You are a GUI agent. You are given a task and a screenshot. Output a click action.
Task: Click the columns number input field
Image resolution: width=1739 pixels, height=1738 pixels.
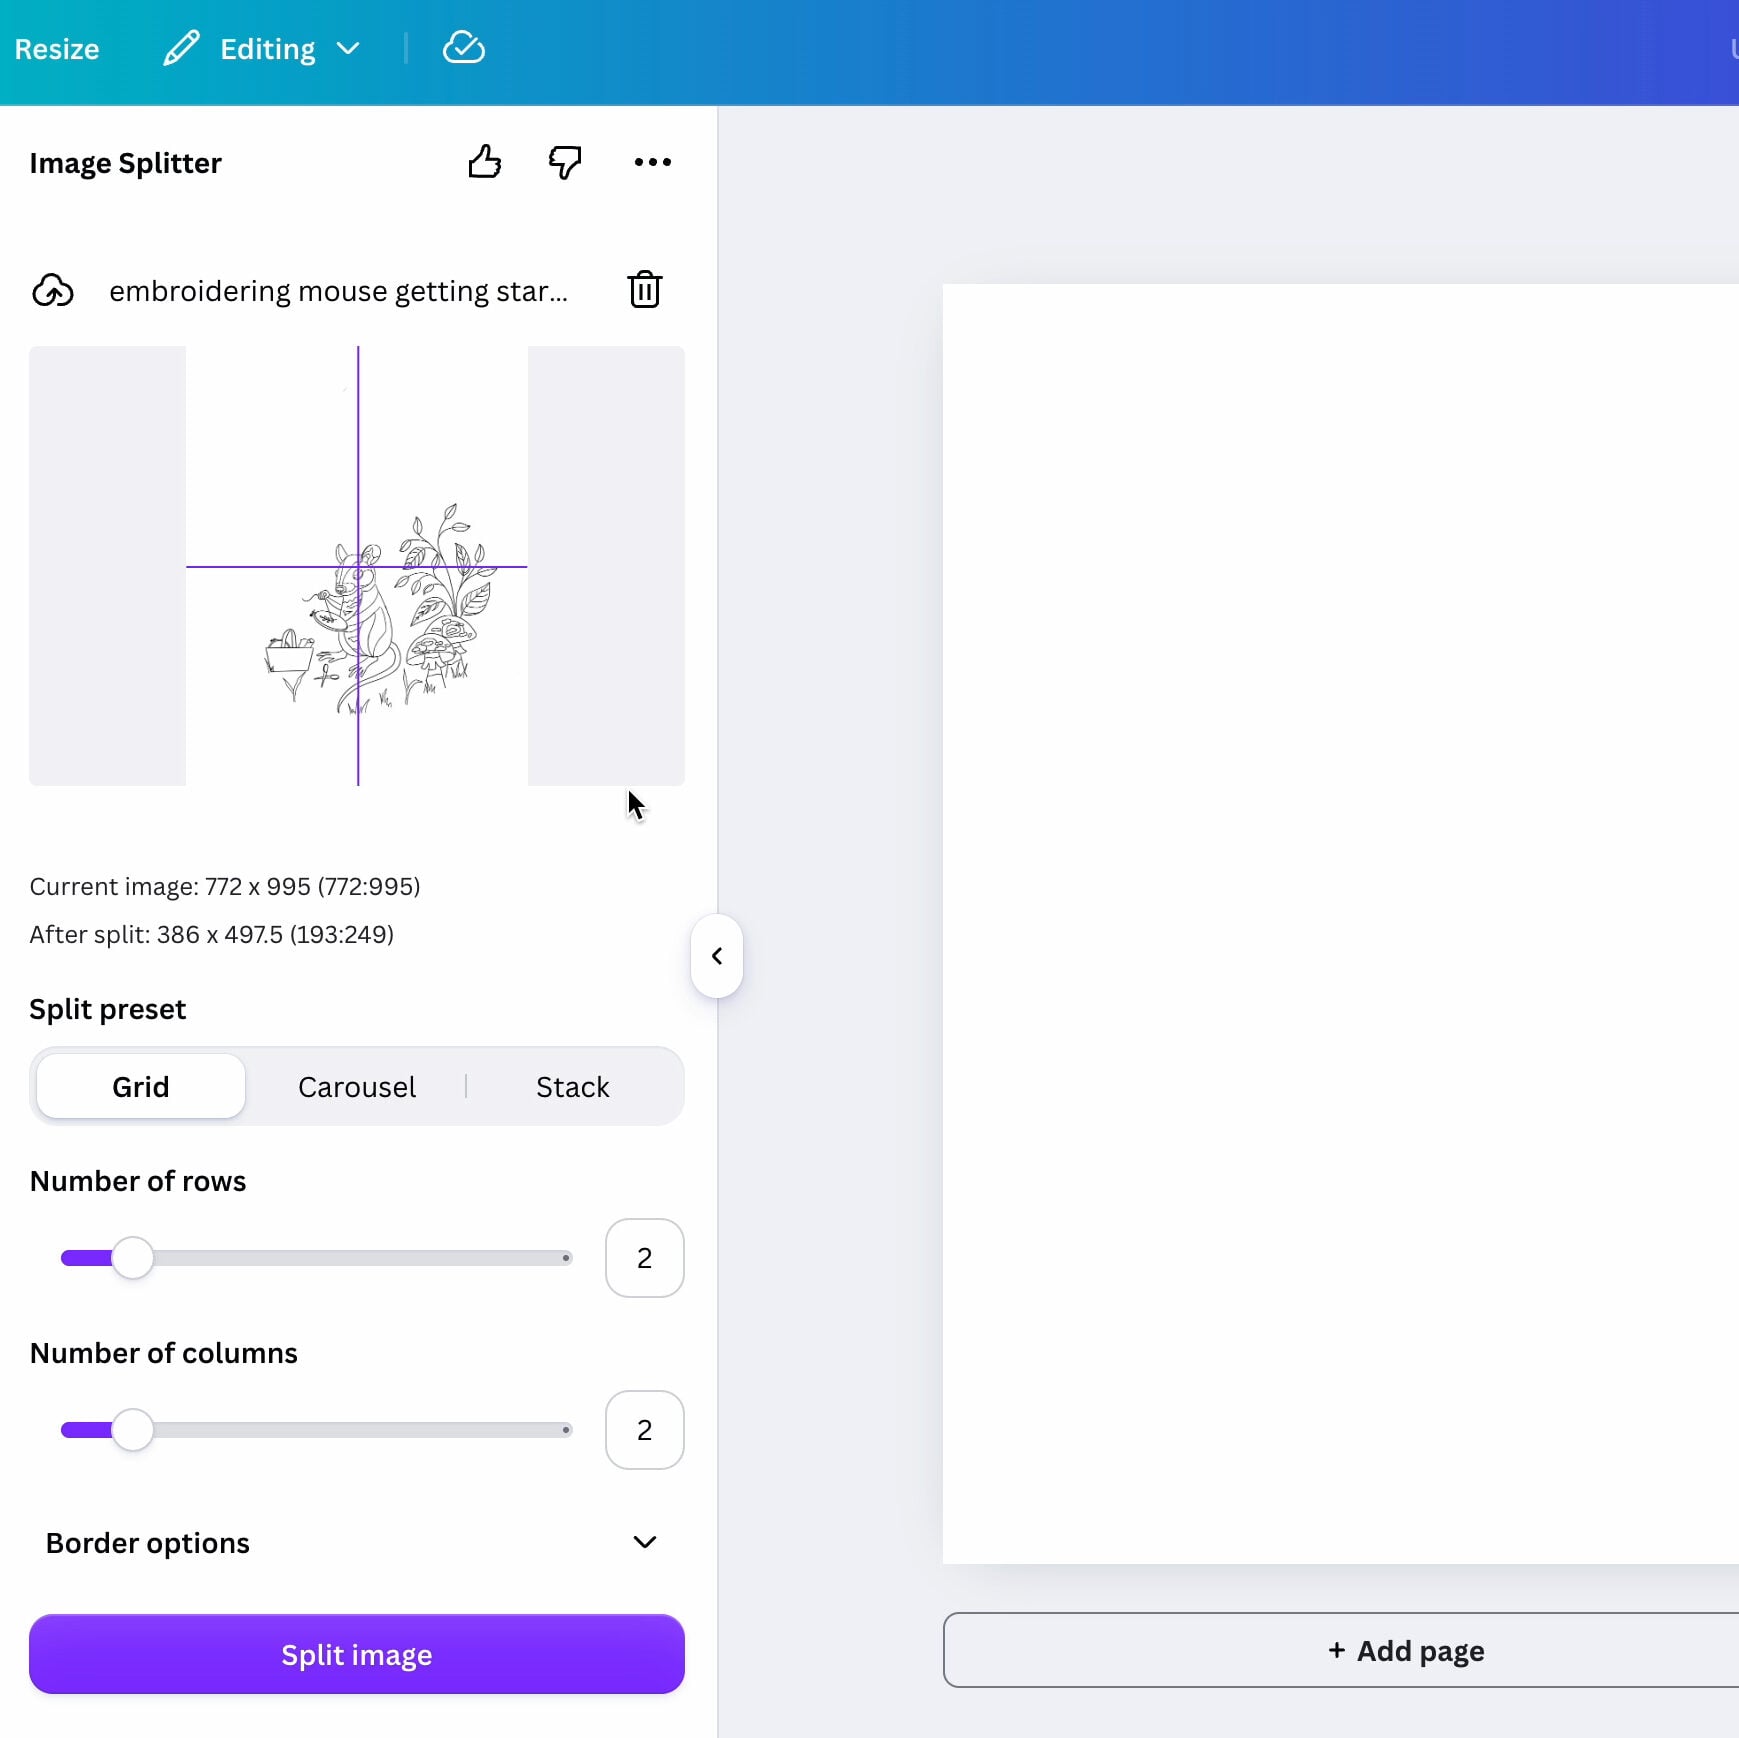point(645,1430)
